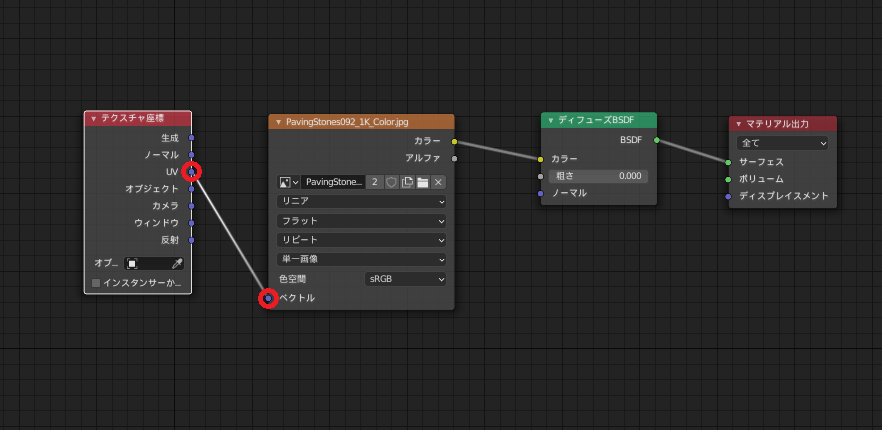Open the sRGB color space dropdown
This screenshot has height=430, width=882.
click(x=405, y=279)
